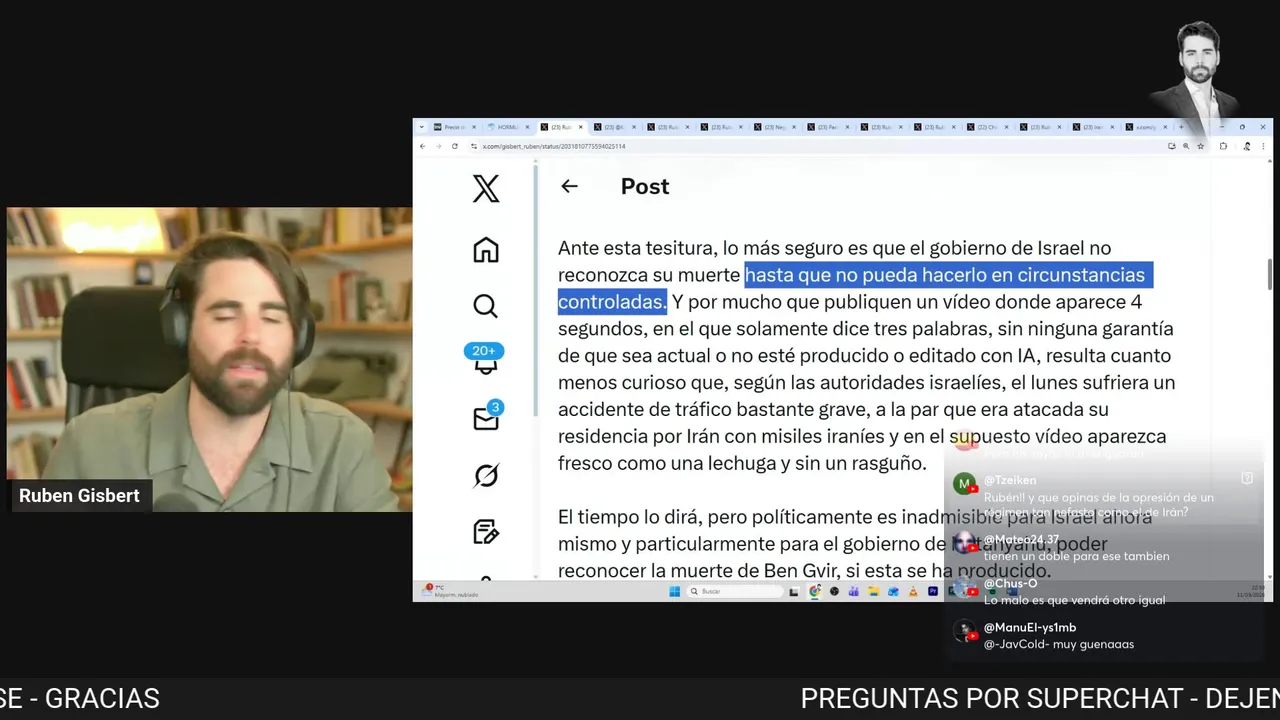This screenshot has width=1280, height=720.
Task: Open Explore with the magnifier icon
Action: tap(486, 306)
